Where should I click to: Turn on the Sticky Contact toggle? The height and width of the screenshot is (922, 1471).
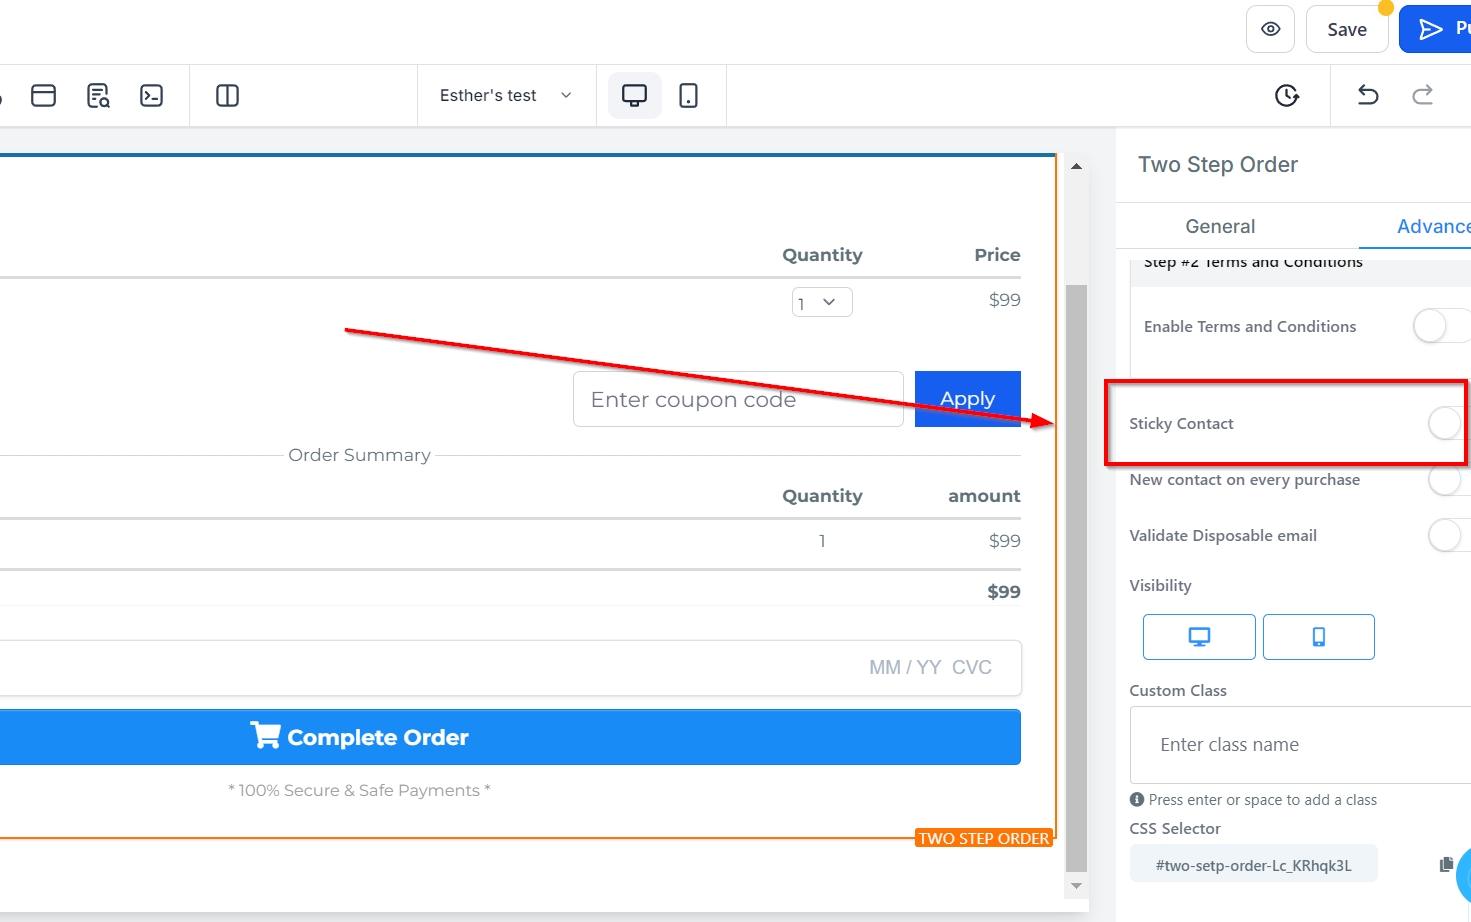pyautogui.click(x=1446, y=423)
